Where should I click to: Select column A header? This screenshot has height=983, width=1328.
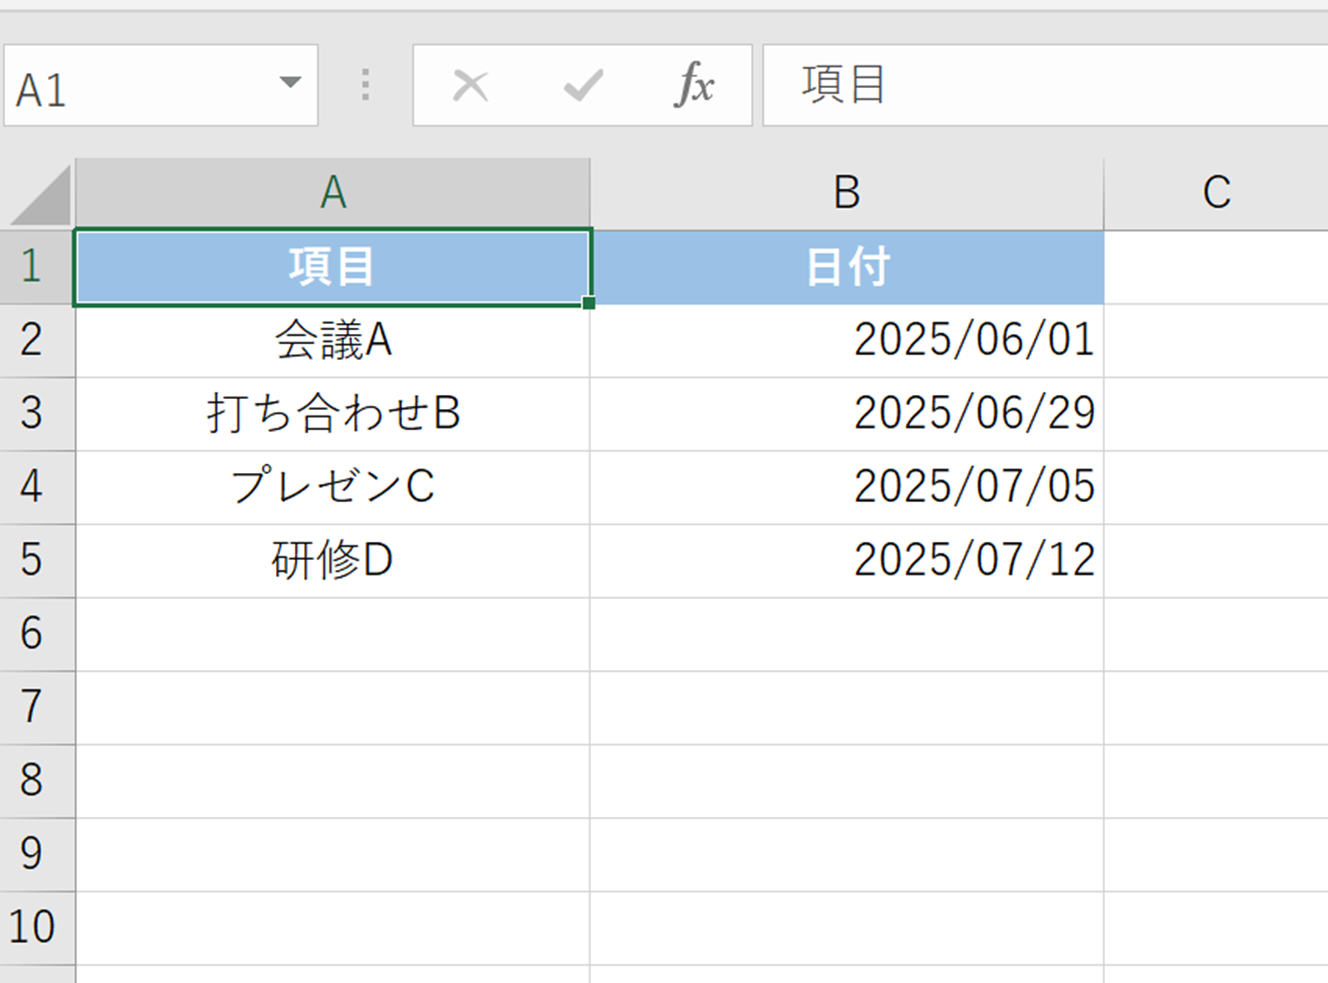tap(333, 193)
